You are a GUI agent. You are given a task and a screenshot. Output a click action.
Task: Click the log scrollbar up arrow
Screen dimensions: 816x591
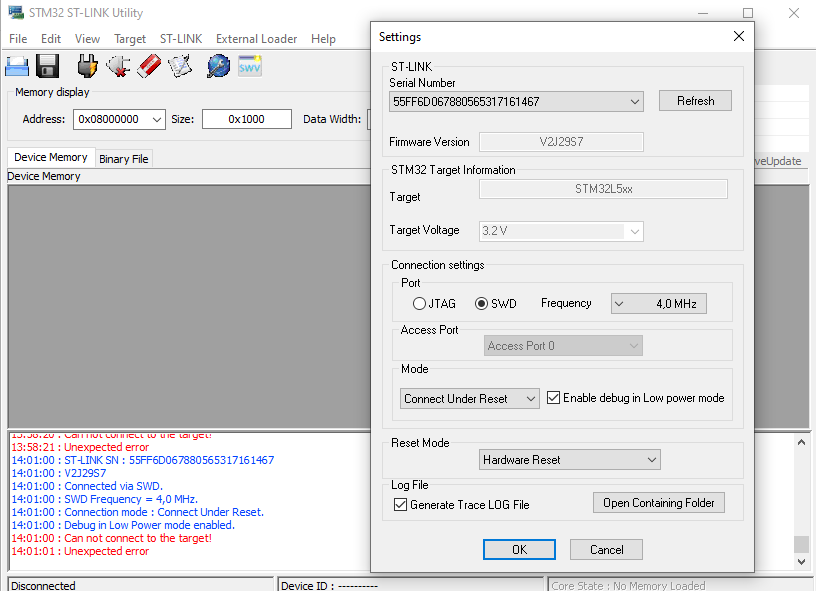pyautogui.click(x=801, y=442)
